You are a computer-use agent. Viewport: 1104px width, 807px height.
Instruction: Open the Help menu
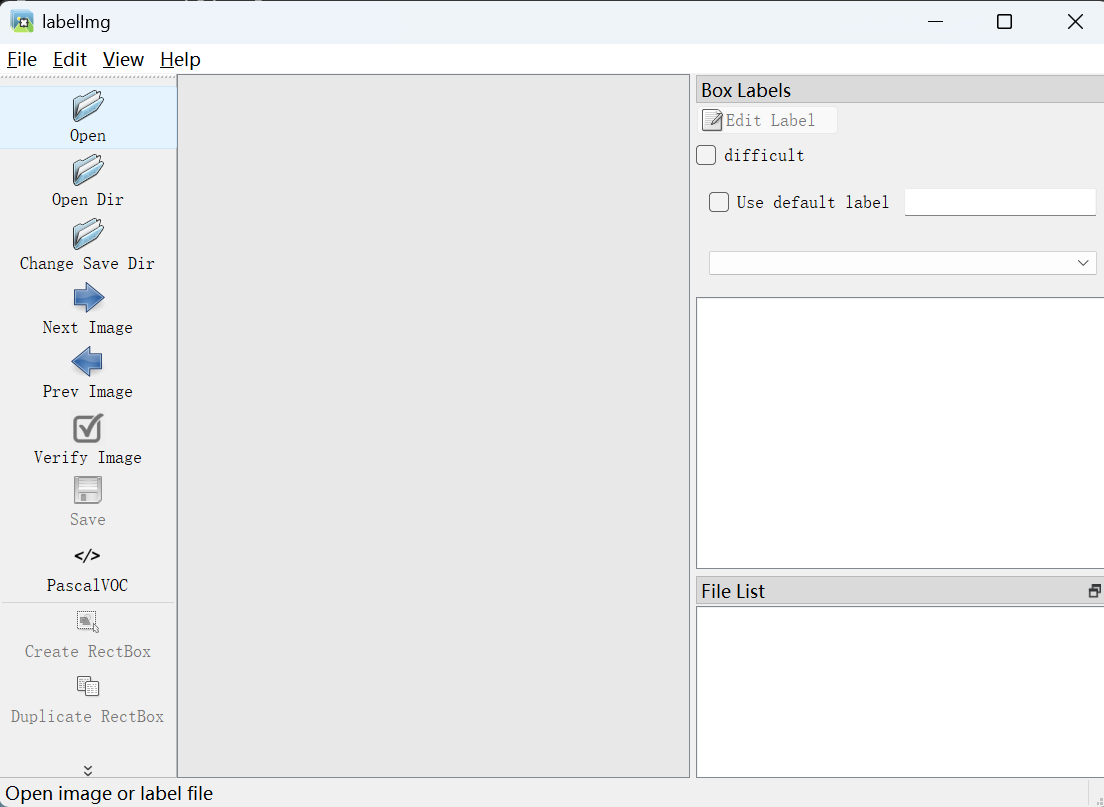180,60
